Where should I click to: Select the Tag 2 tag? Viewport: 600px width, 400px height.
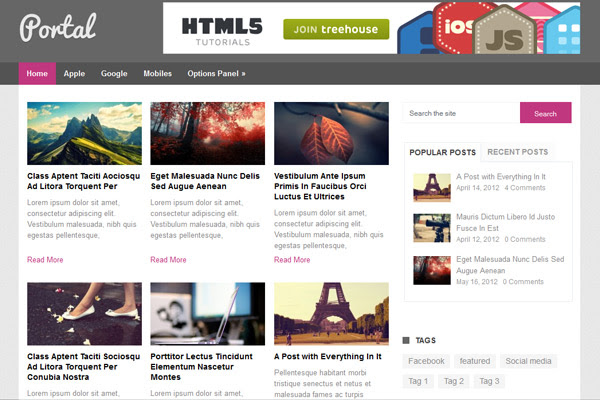pyautogui.click(x=454, y=381)
